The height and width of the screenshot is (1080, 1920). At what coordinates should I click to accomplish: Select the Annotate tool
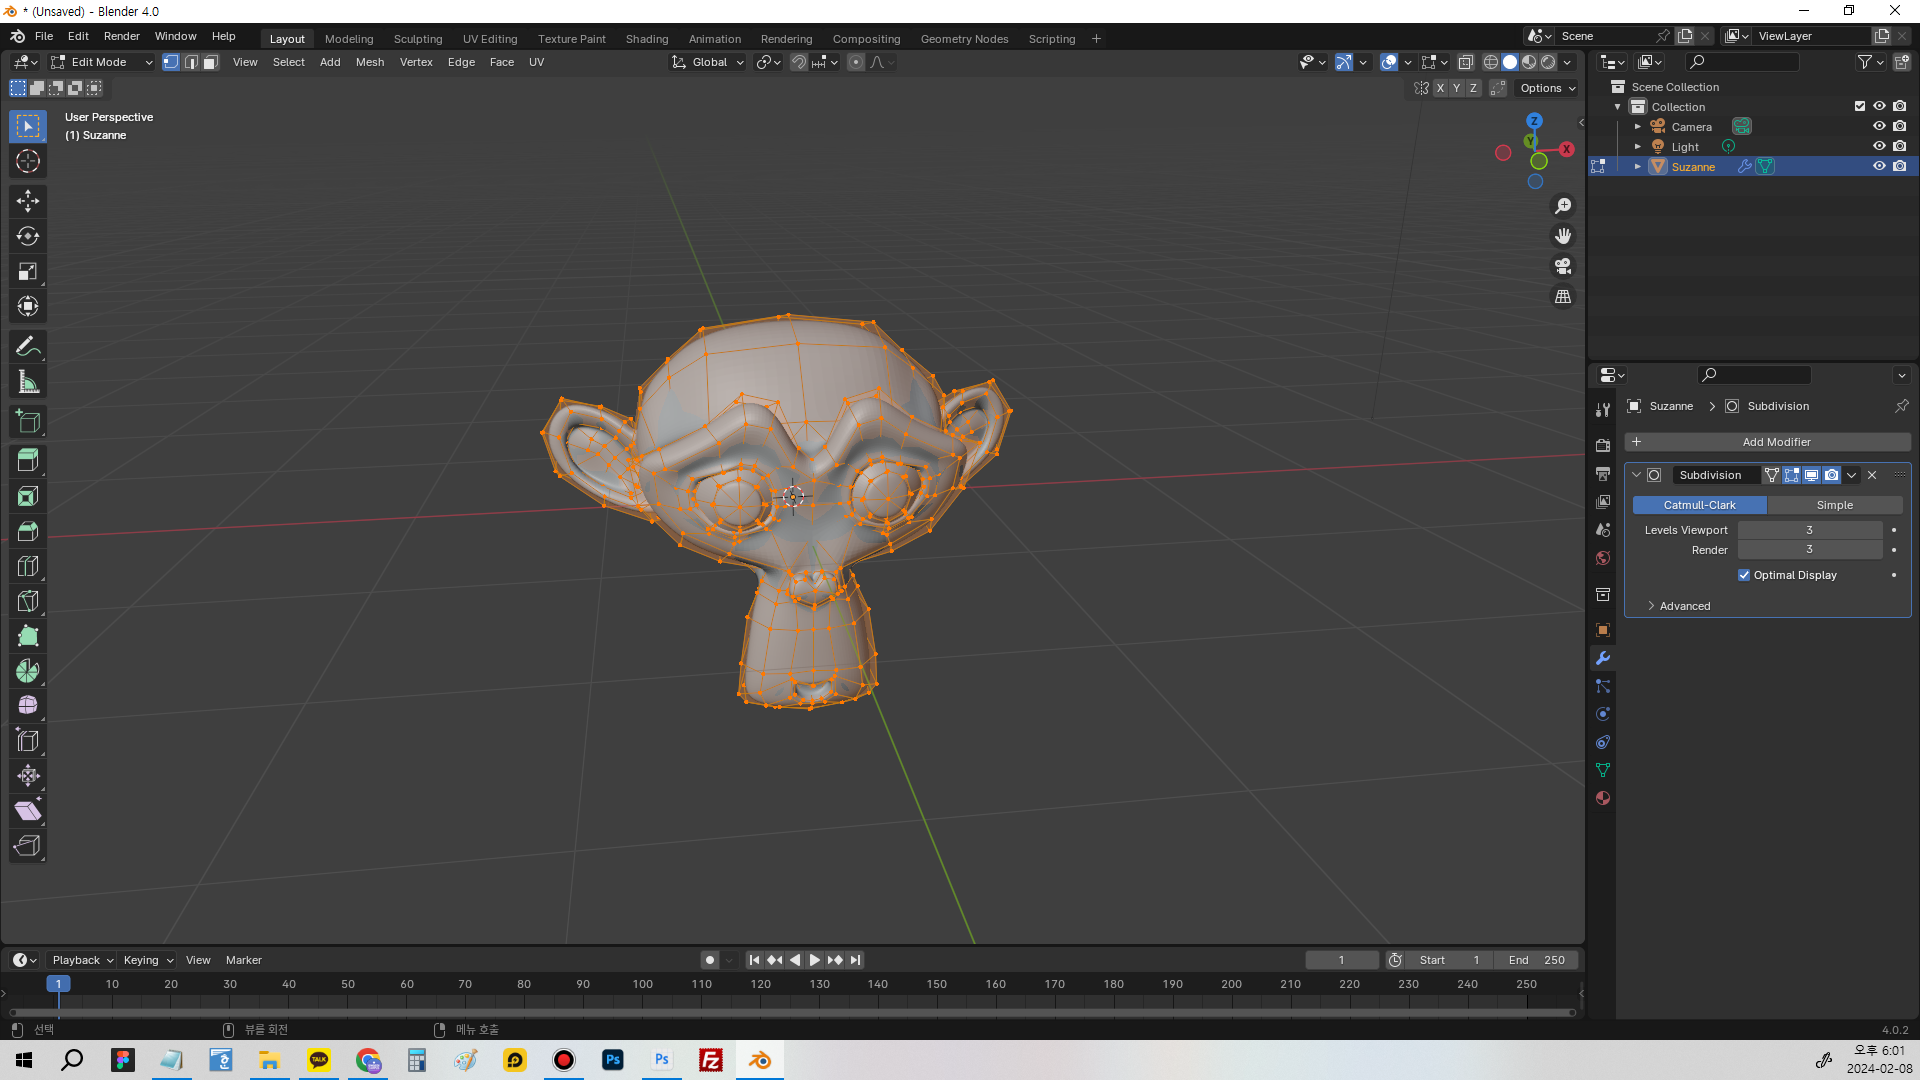28,347
